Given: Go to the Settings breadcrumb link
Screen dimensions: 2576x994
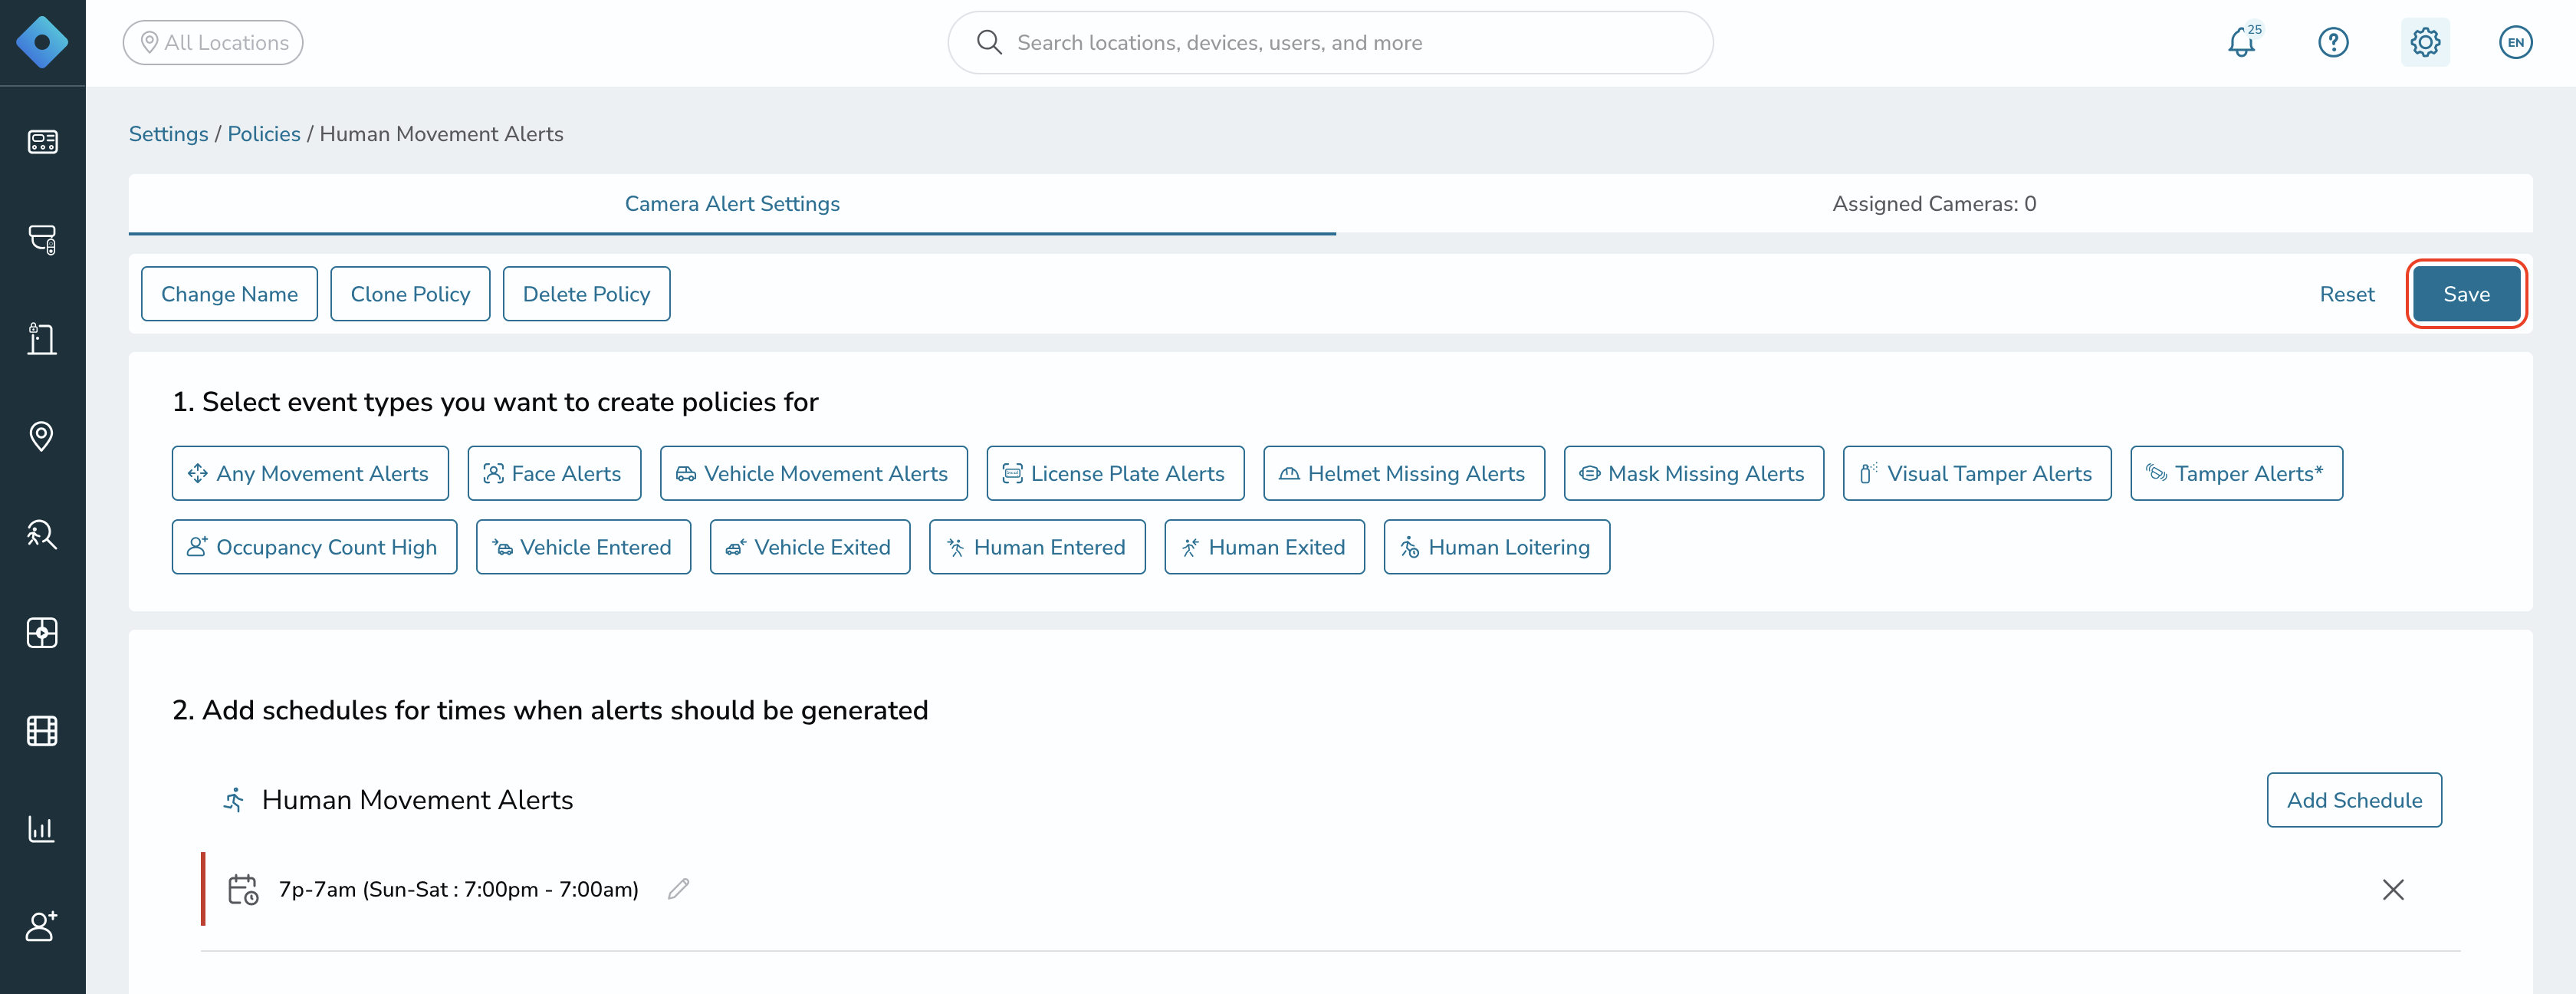Looking at the screenshot, I should [x=168, y=134].
